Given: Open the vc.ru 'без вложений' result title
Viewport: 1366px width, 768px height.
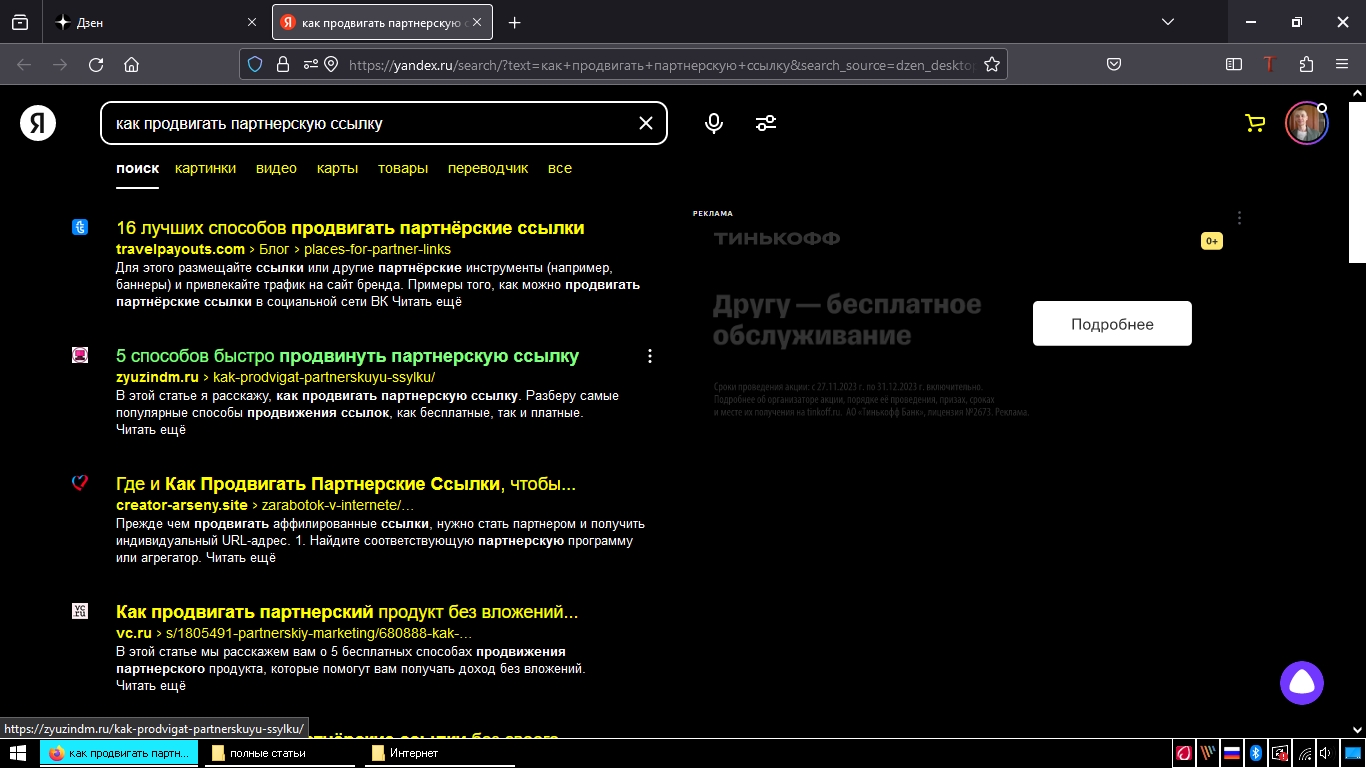Looking at the screenshot, I should [347, 612].
